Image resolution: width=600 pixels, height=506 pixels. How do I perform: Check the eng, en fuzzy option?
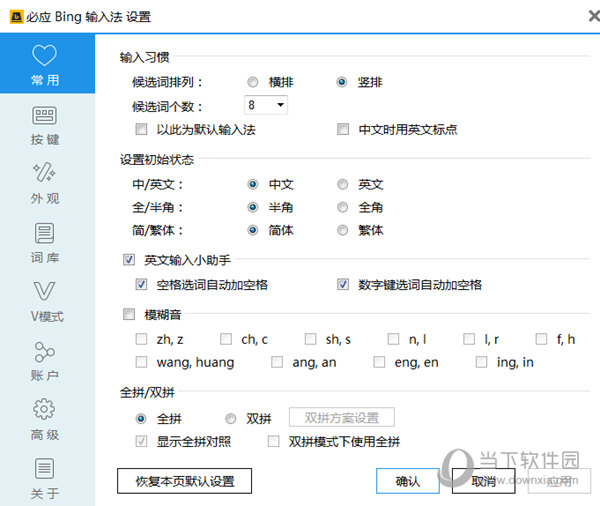[x=379, y=362]
